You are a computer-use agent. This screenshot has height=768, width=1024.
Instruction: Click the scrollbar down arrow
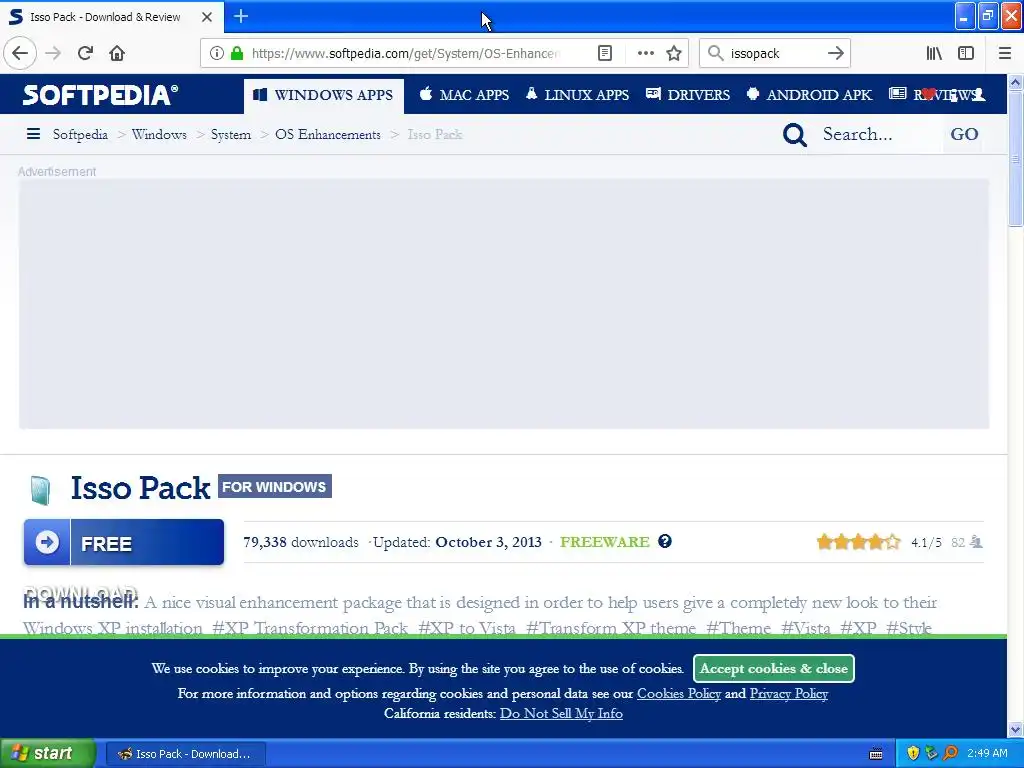[x=1015, y=729]
